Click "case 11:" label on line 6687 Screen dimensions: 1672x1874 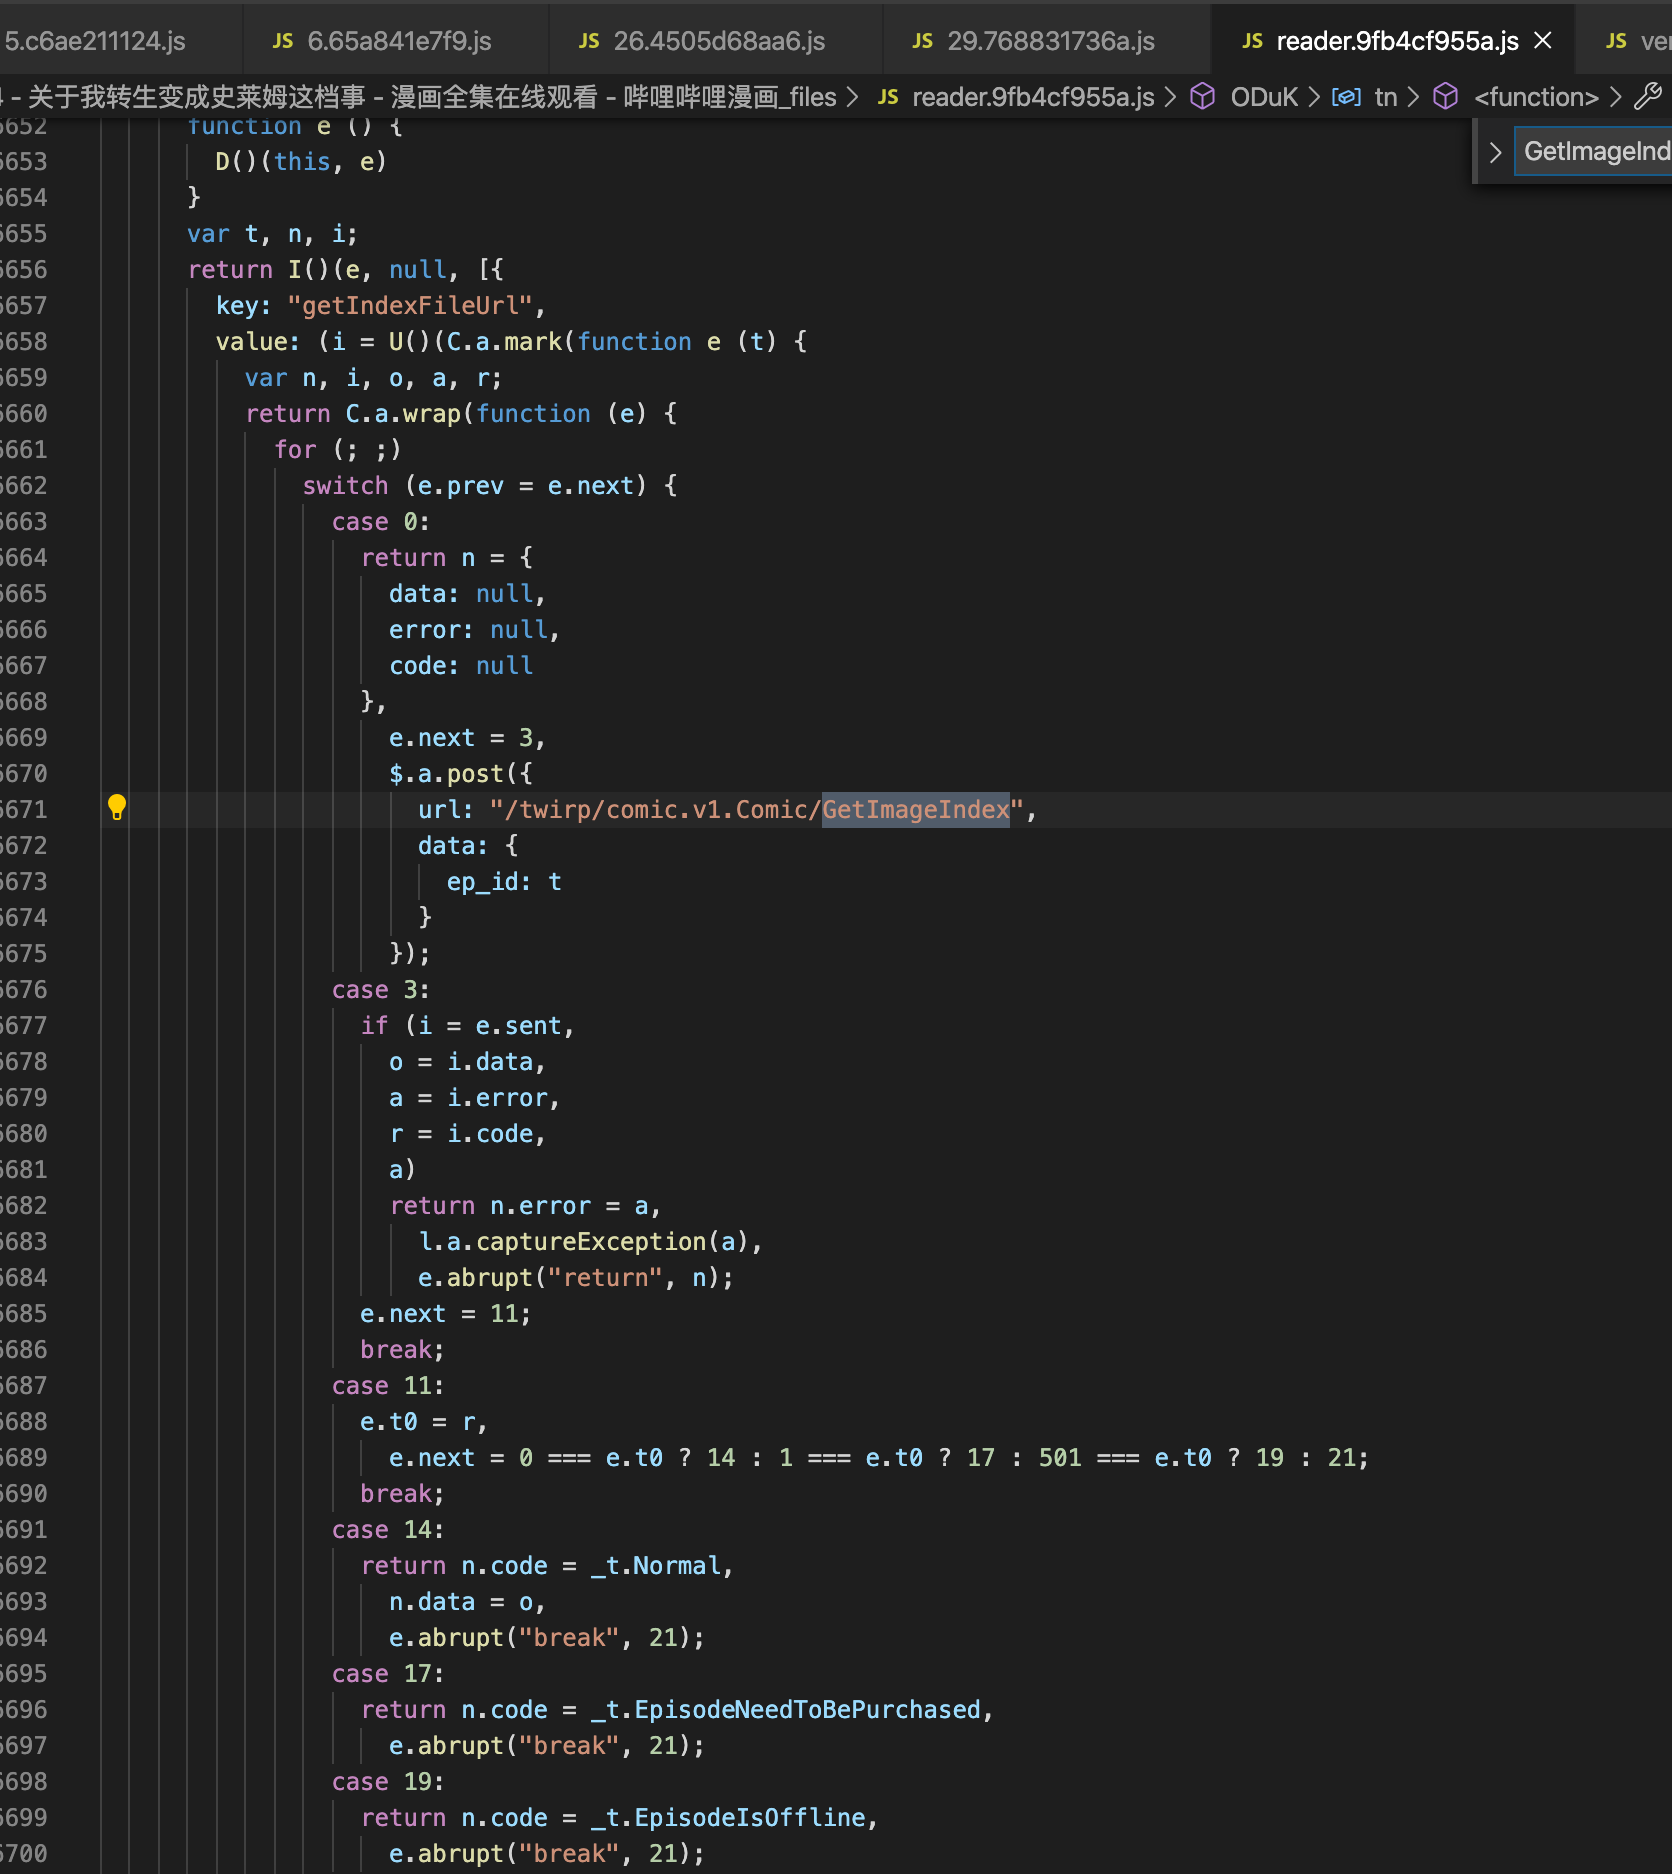tap(388, 1385)
